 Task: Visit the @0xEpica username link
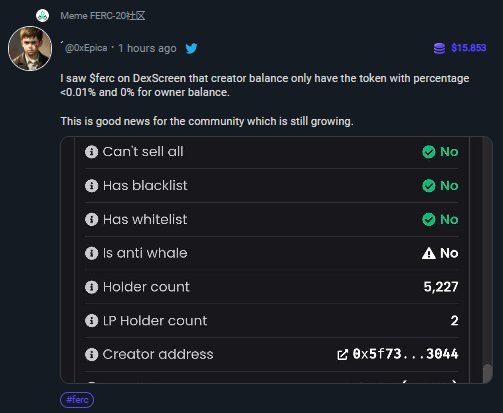click(x=86, y=48)
